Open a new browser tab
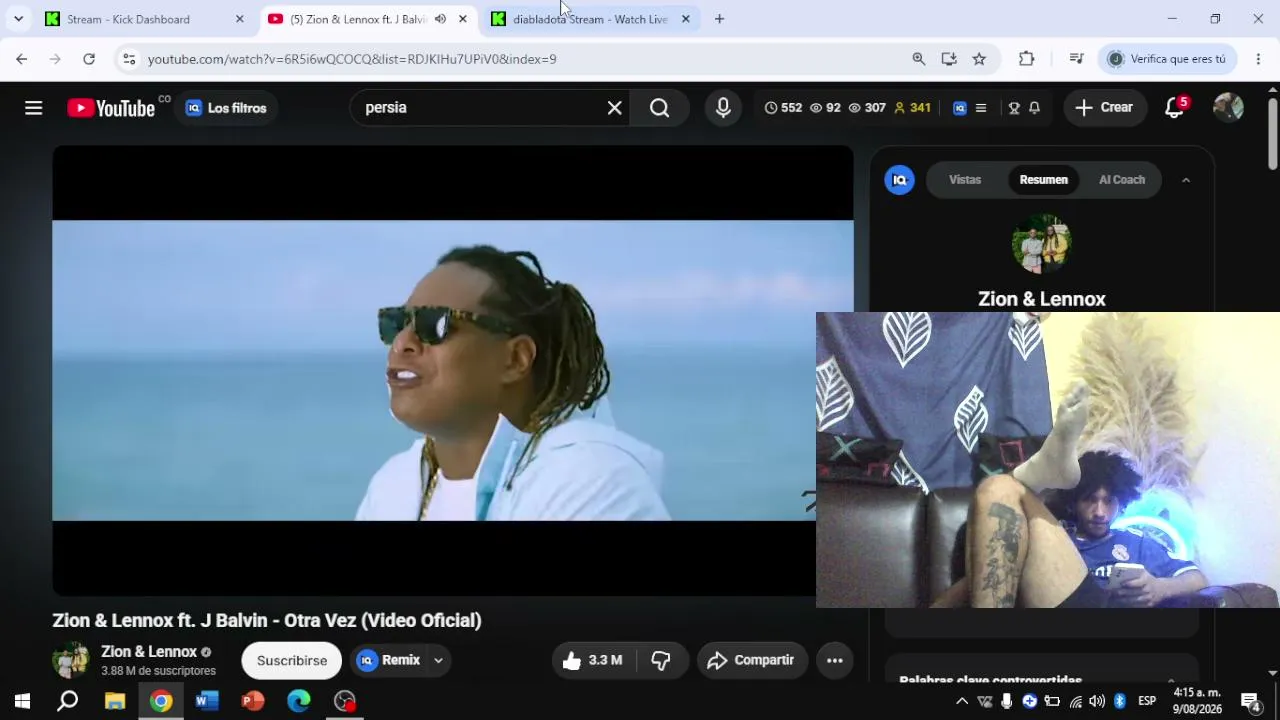This screenshot has height=720, width=1280. (x=719, y=19)
